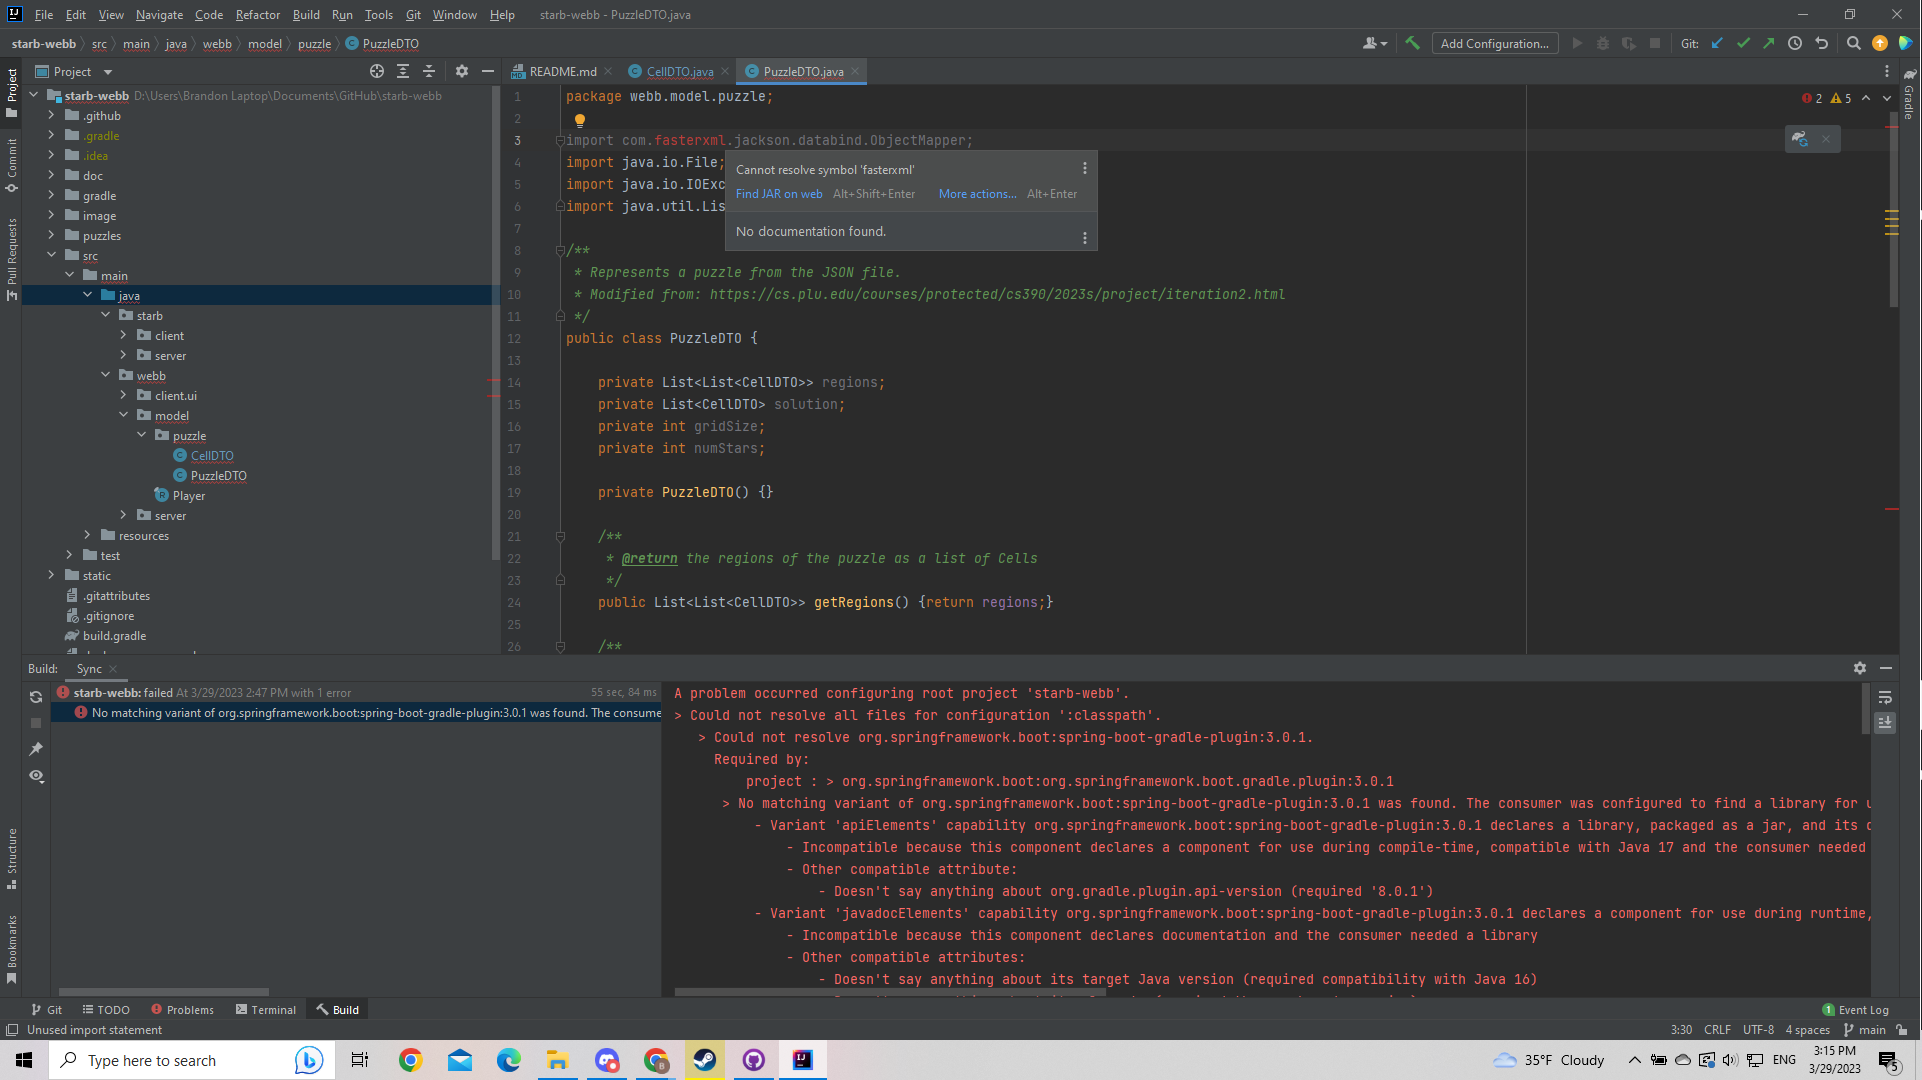This screenshot has height=1080, width=1922.
Task: Click the Find JAR on web link
Action: coord(779,194)
